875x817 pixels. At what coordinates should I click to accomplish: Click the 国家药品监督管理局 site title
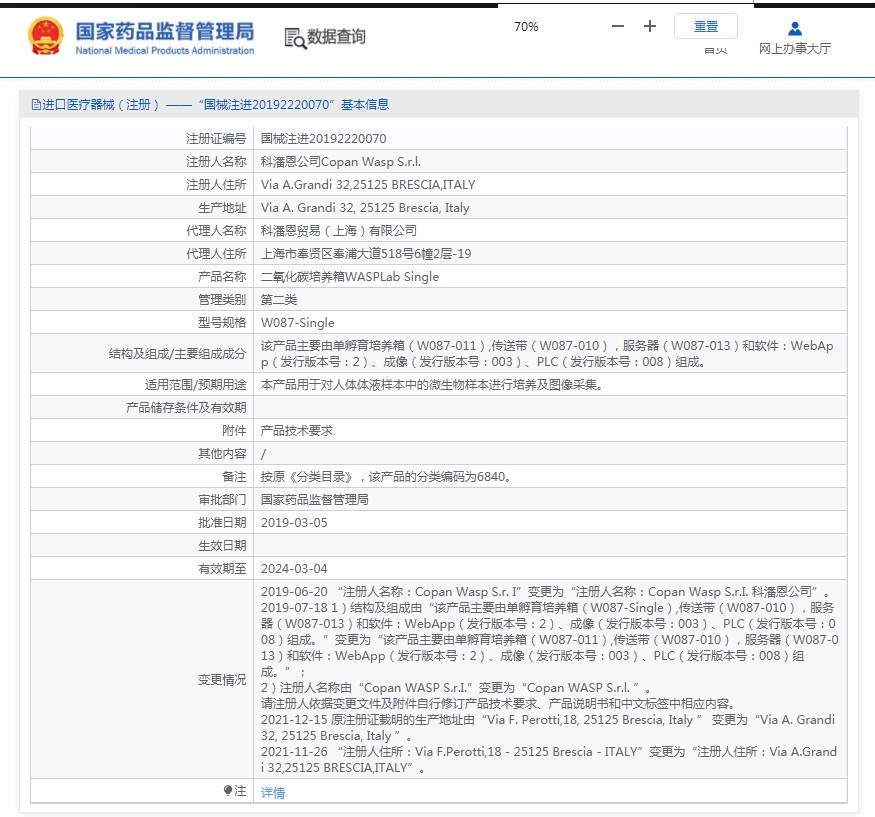tap(165, 31)
